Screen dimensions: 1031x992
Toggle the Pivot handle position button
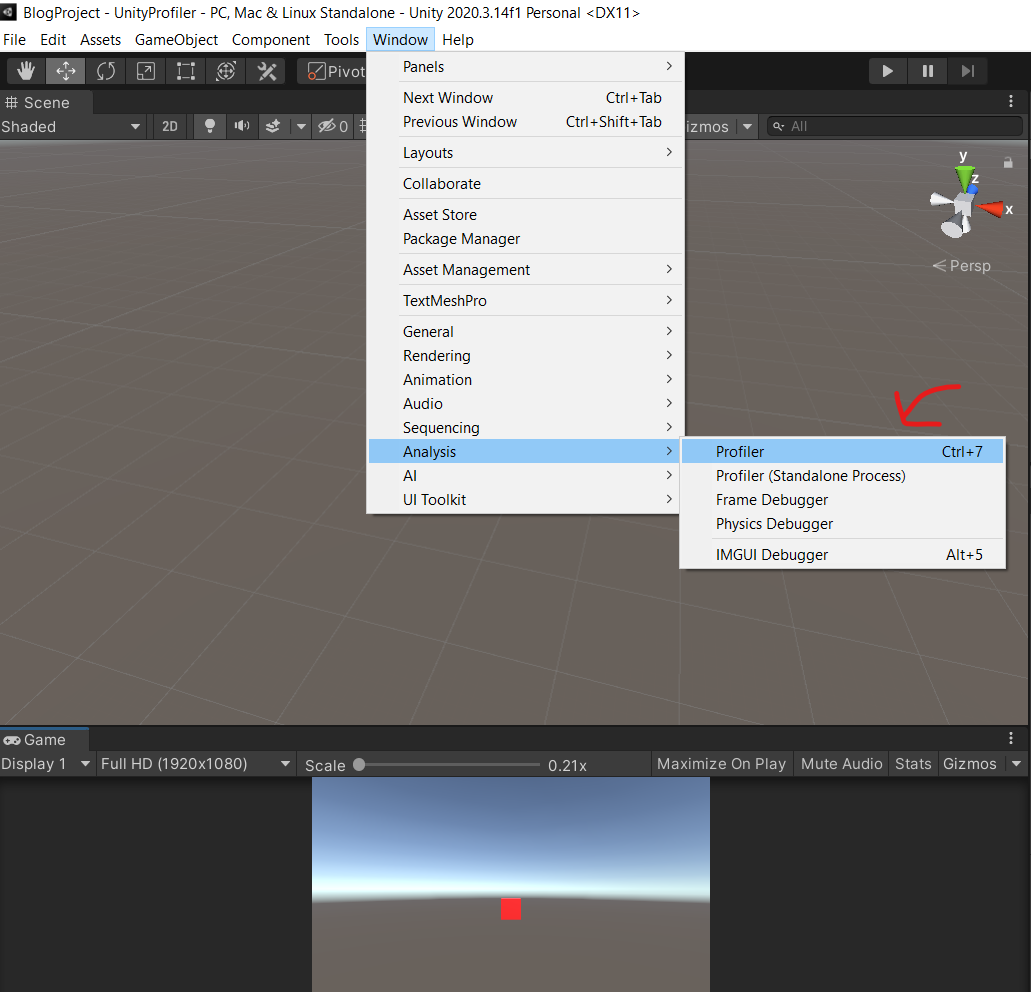333,71
